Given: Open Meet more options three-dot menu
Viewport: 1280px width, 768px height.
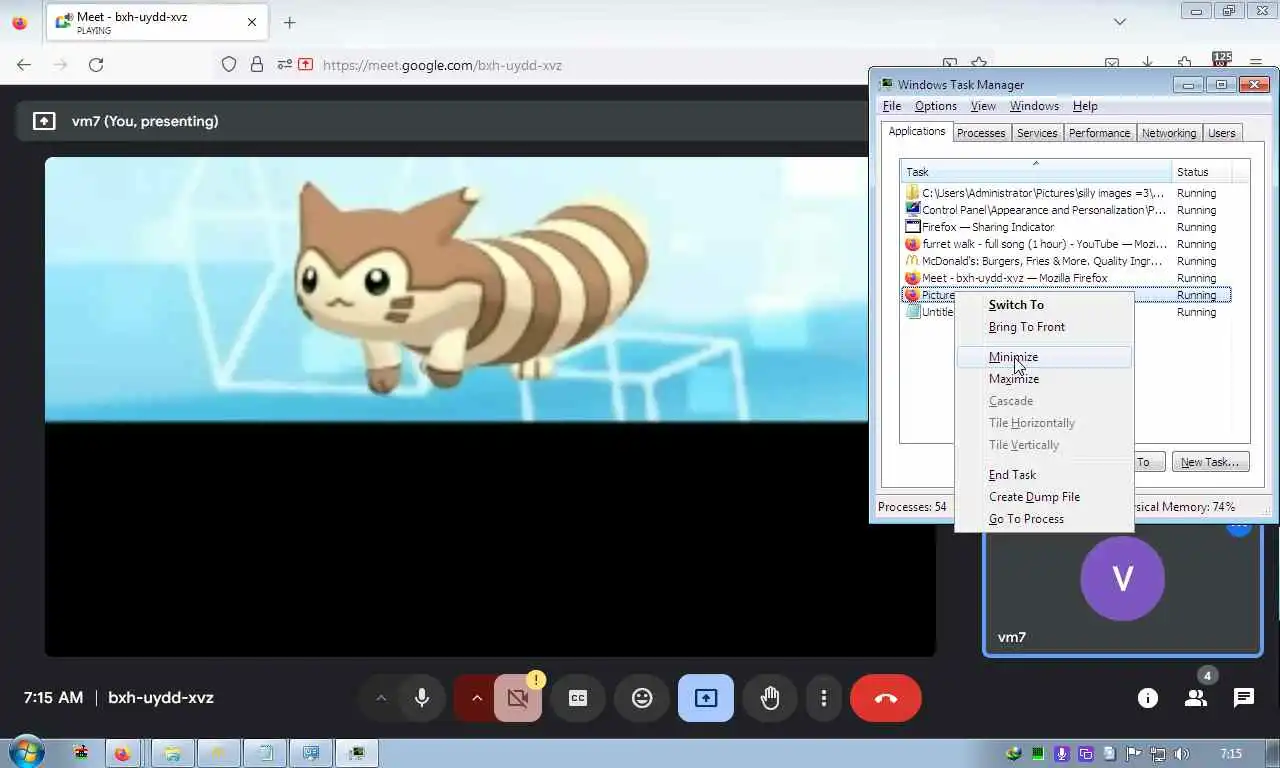Looking at the screenshot, I should click(x=824, y=698).
